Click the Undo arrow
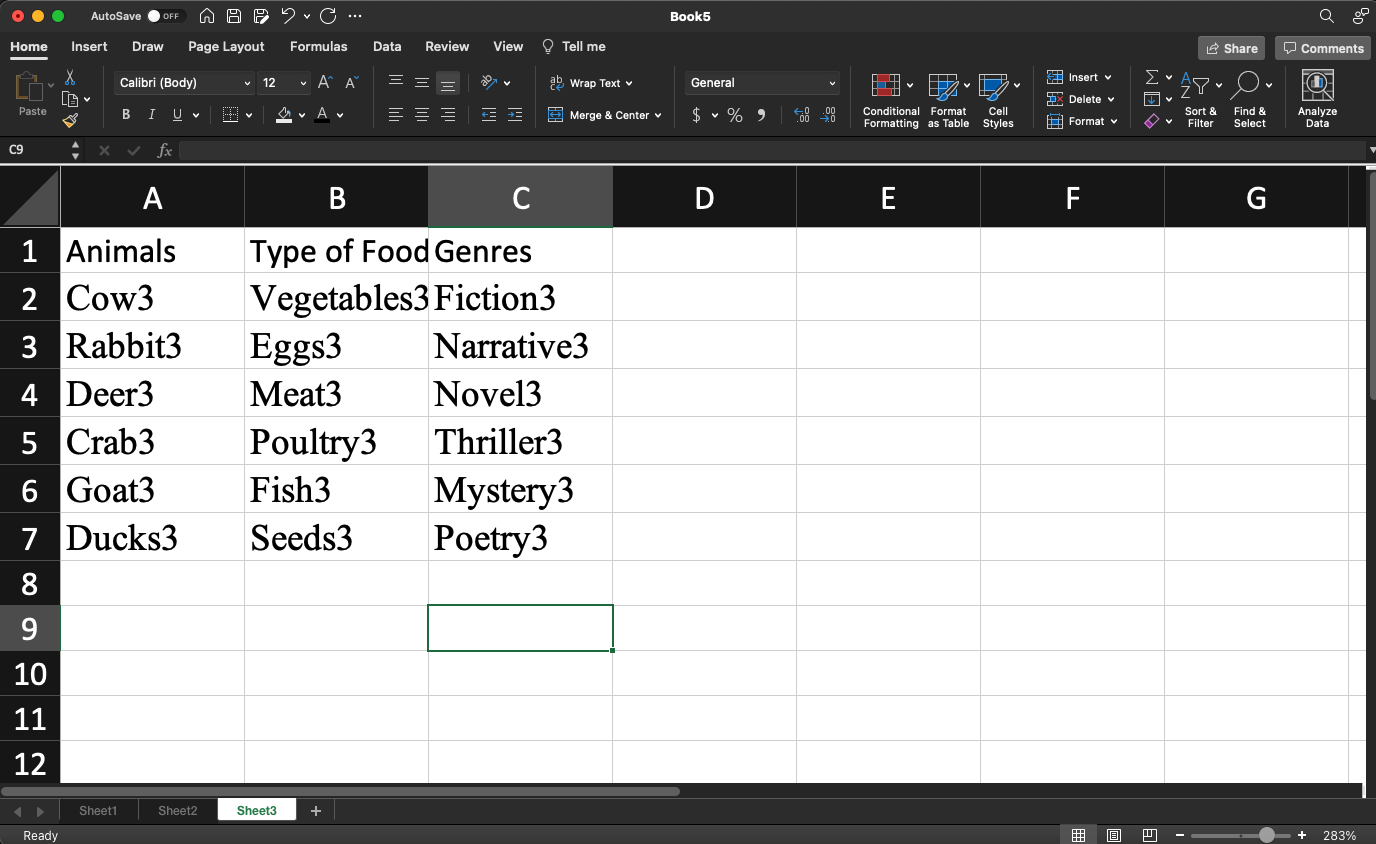 pos(288,16)
